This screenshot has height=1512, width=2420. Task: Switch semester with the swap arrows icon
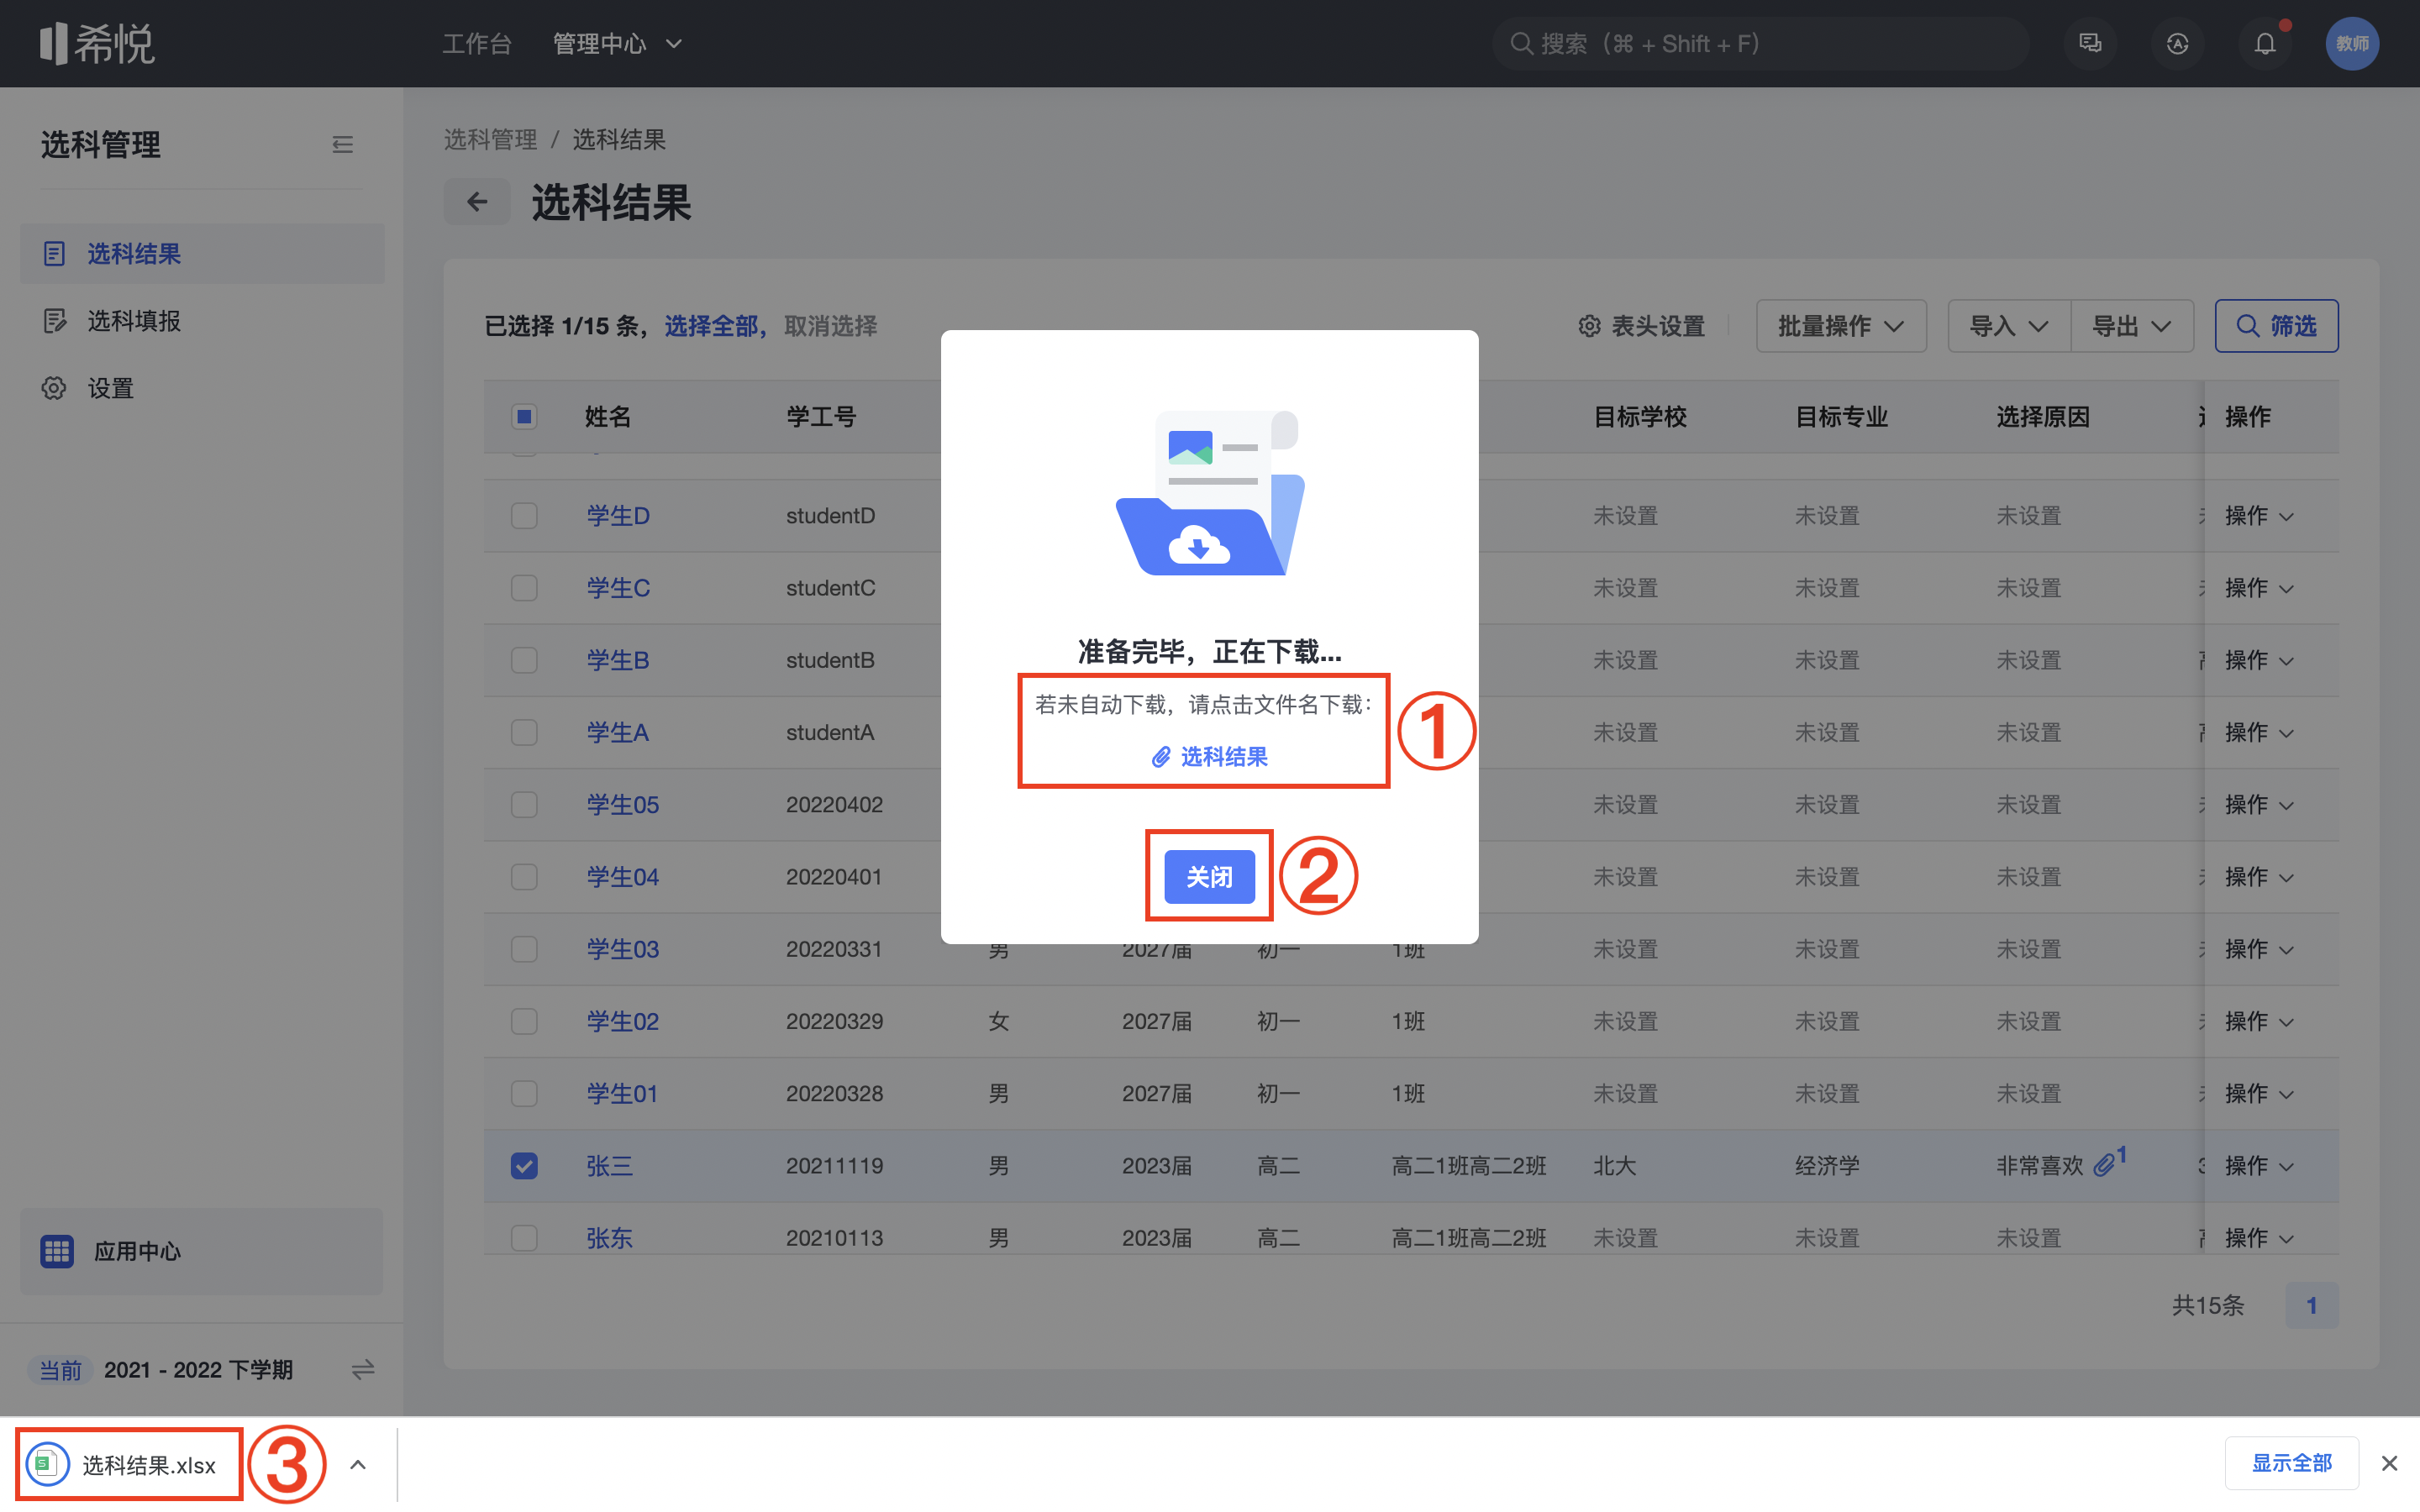point(362,1369)
